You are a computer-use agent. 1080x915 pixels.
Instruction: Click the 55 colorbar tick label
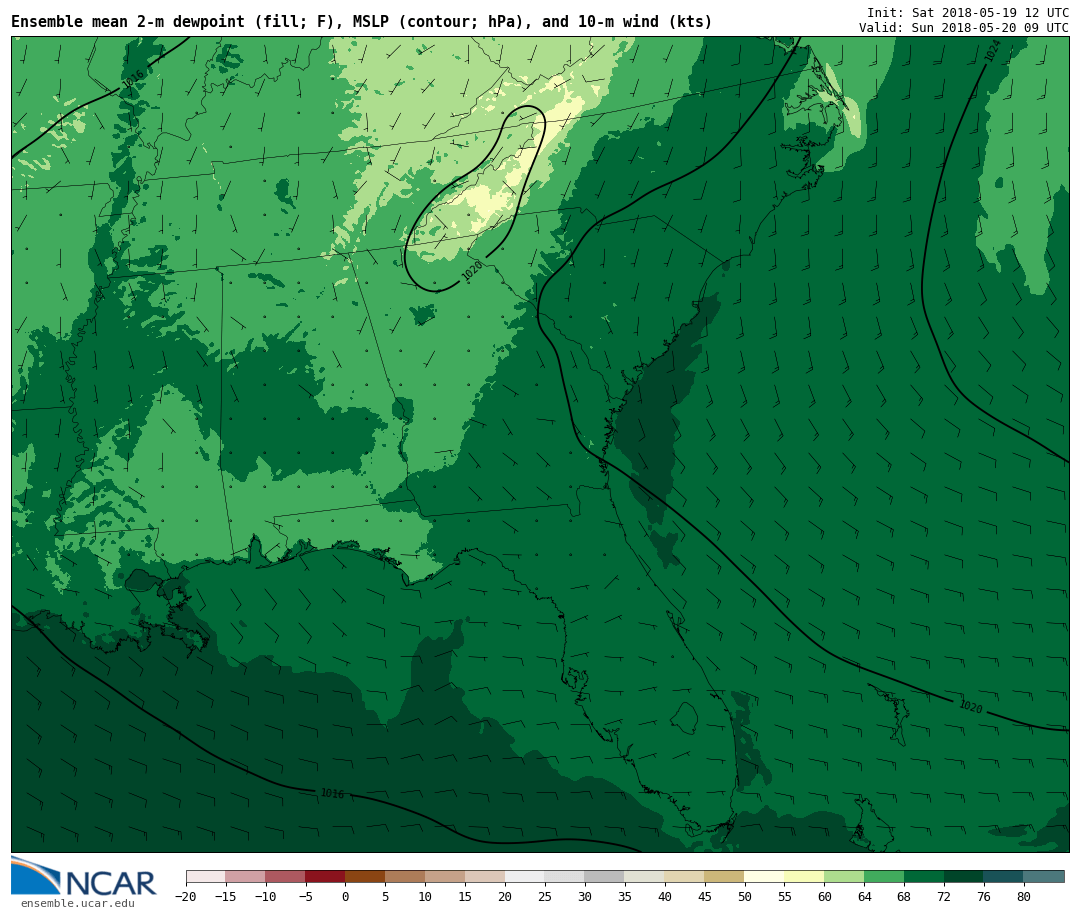click(x=785, y=896)
